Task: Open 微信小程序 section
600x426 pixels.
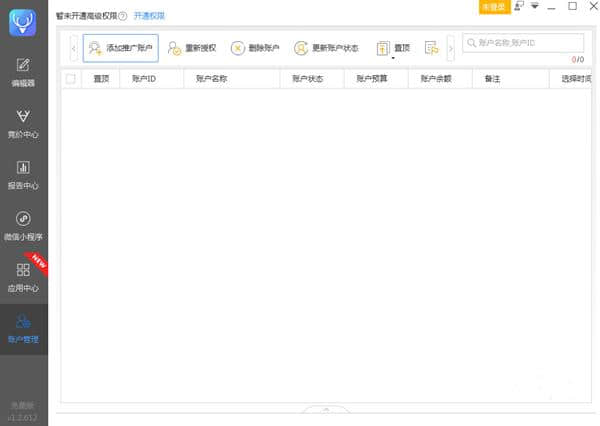Action: (23, 226)
